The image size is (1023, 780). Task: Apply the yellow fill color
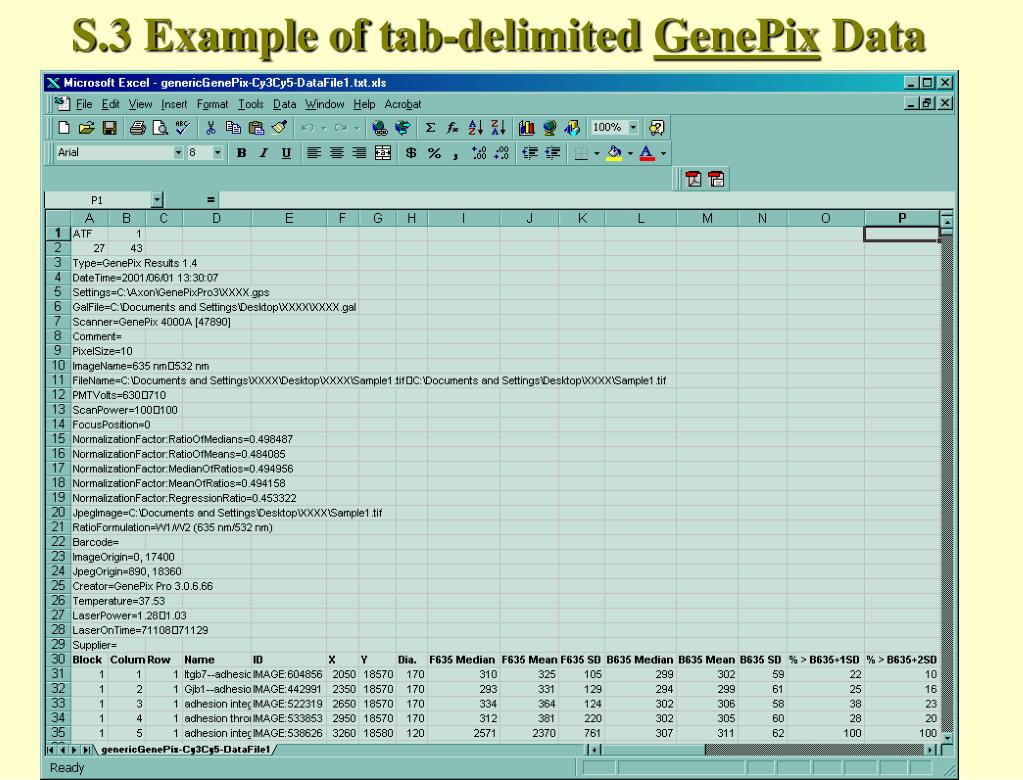[614, 153]
